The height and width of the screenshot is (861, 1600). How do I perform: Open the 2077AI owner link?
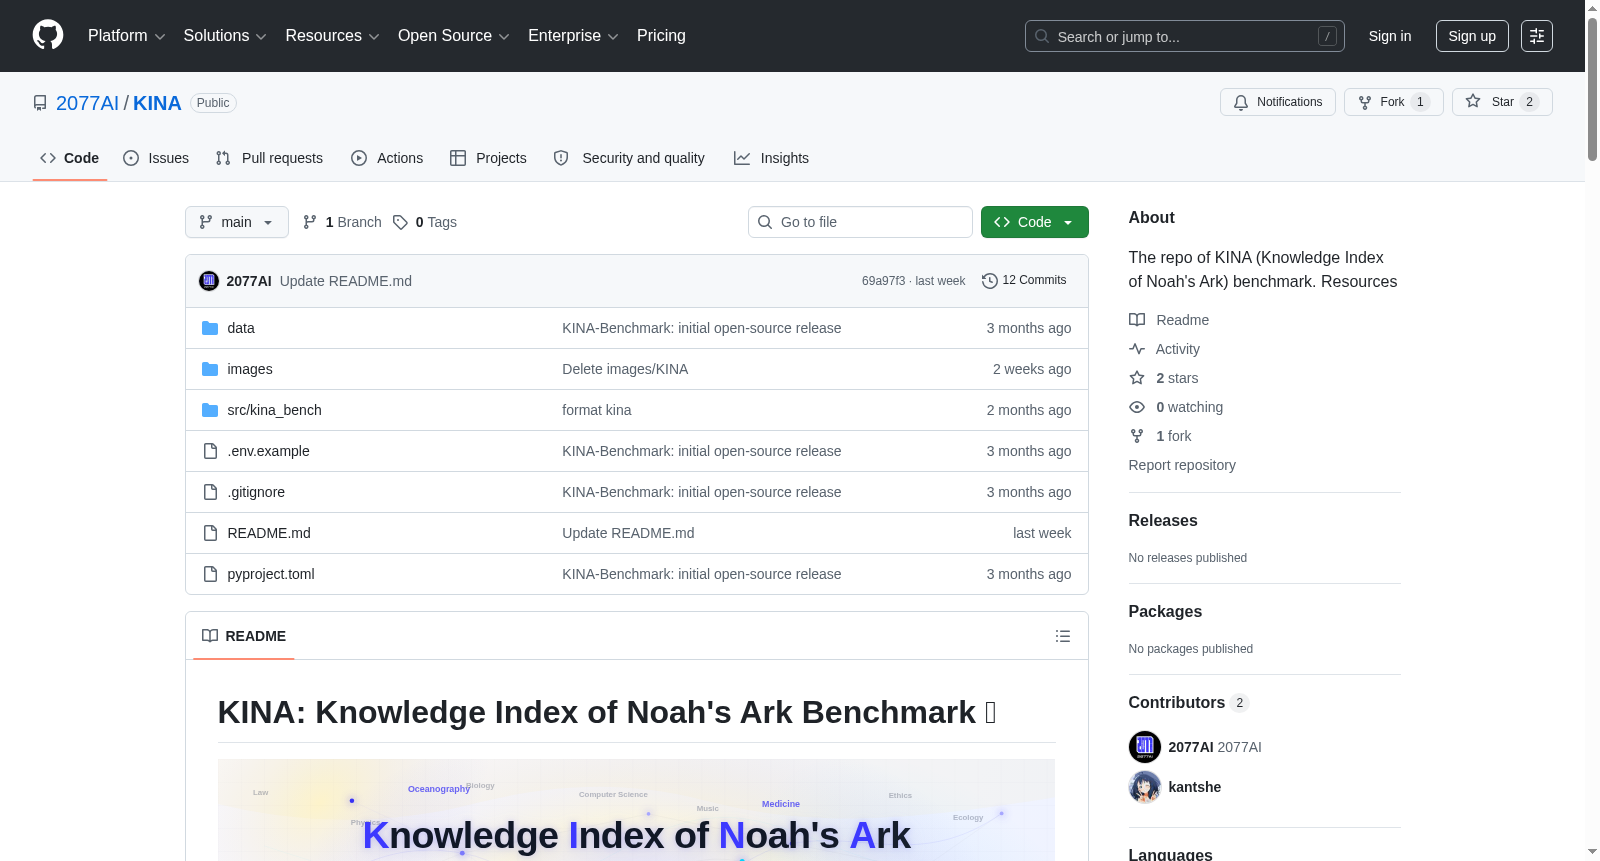87,103
